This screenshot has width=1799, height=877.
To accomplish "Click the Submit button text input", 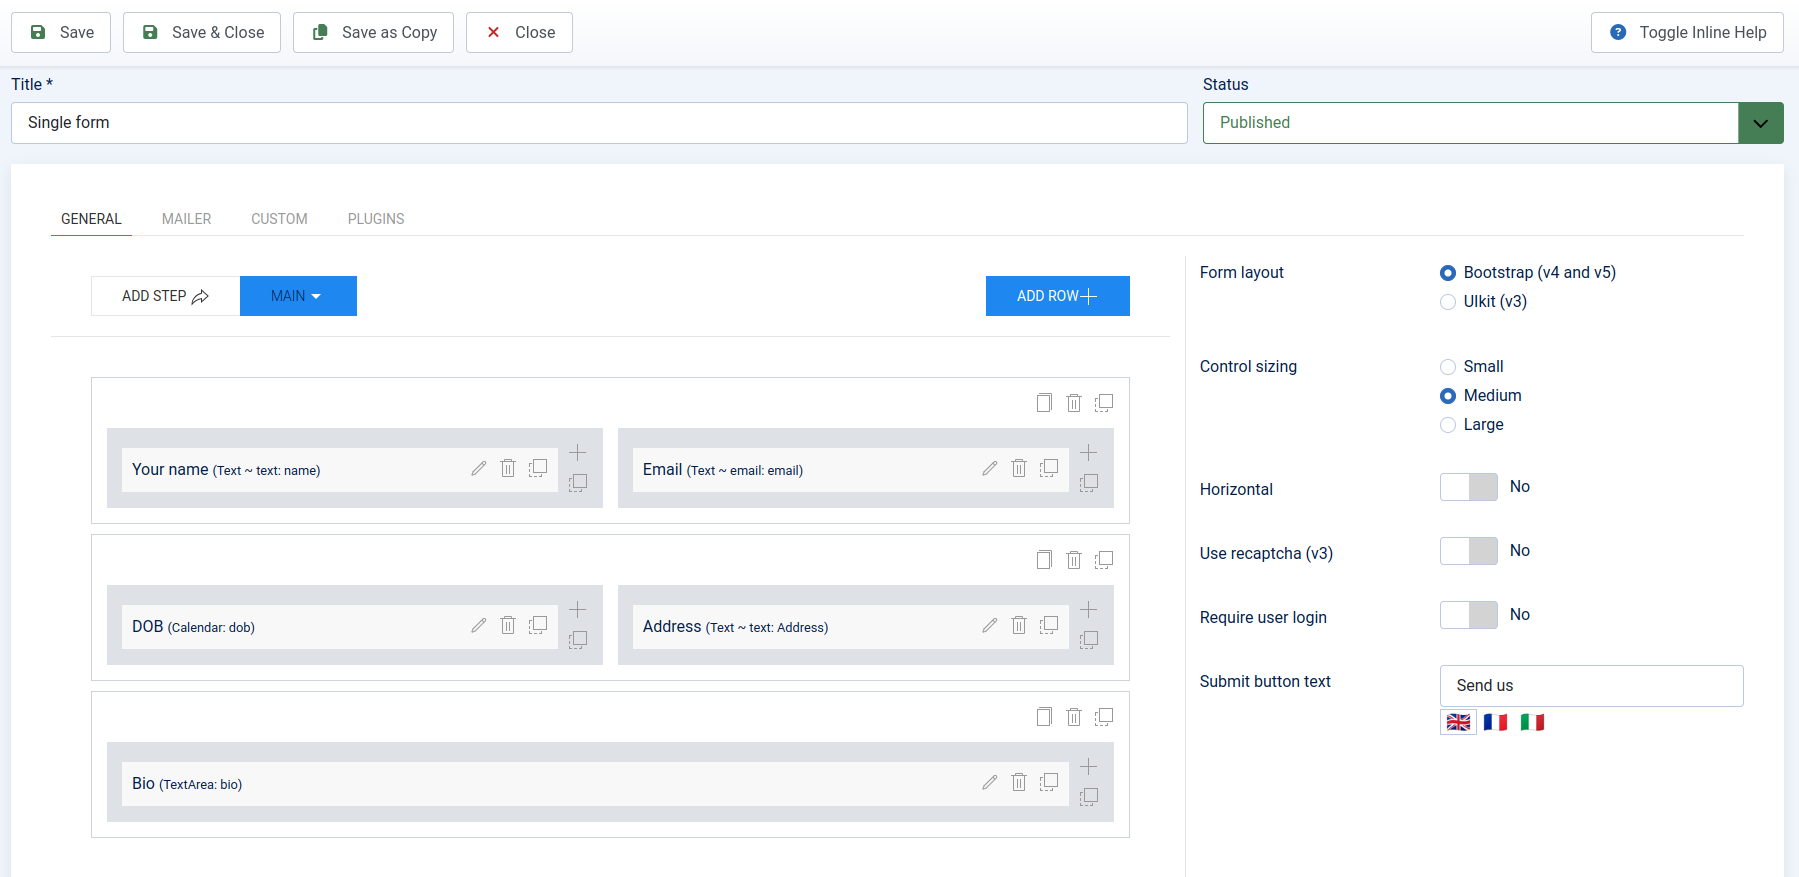I will (1592, 686).
